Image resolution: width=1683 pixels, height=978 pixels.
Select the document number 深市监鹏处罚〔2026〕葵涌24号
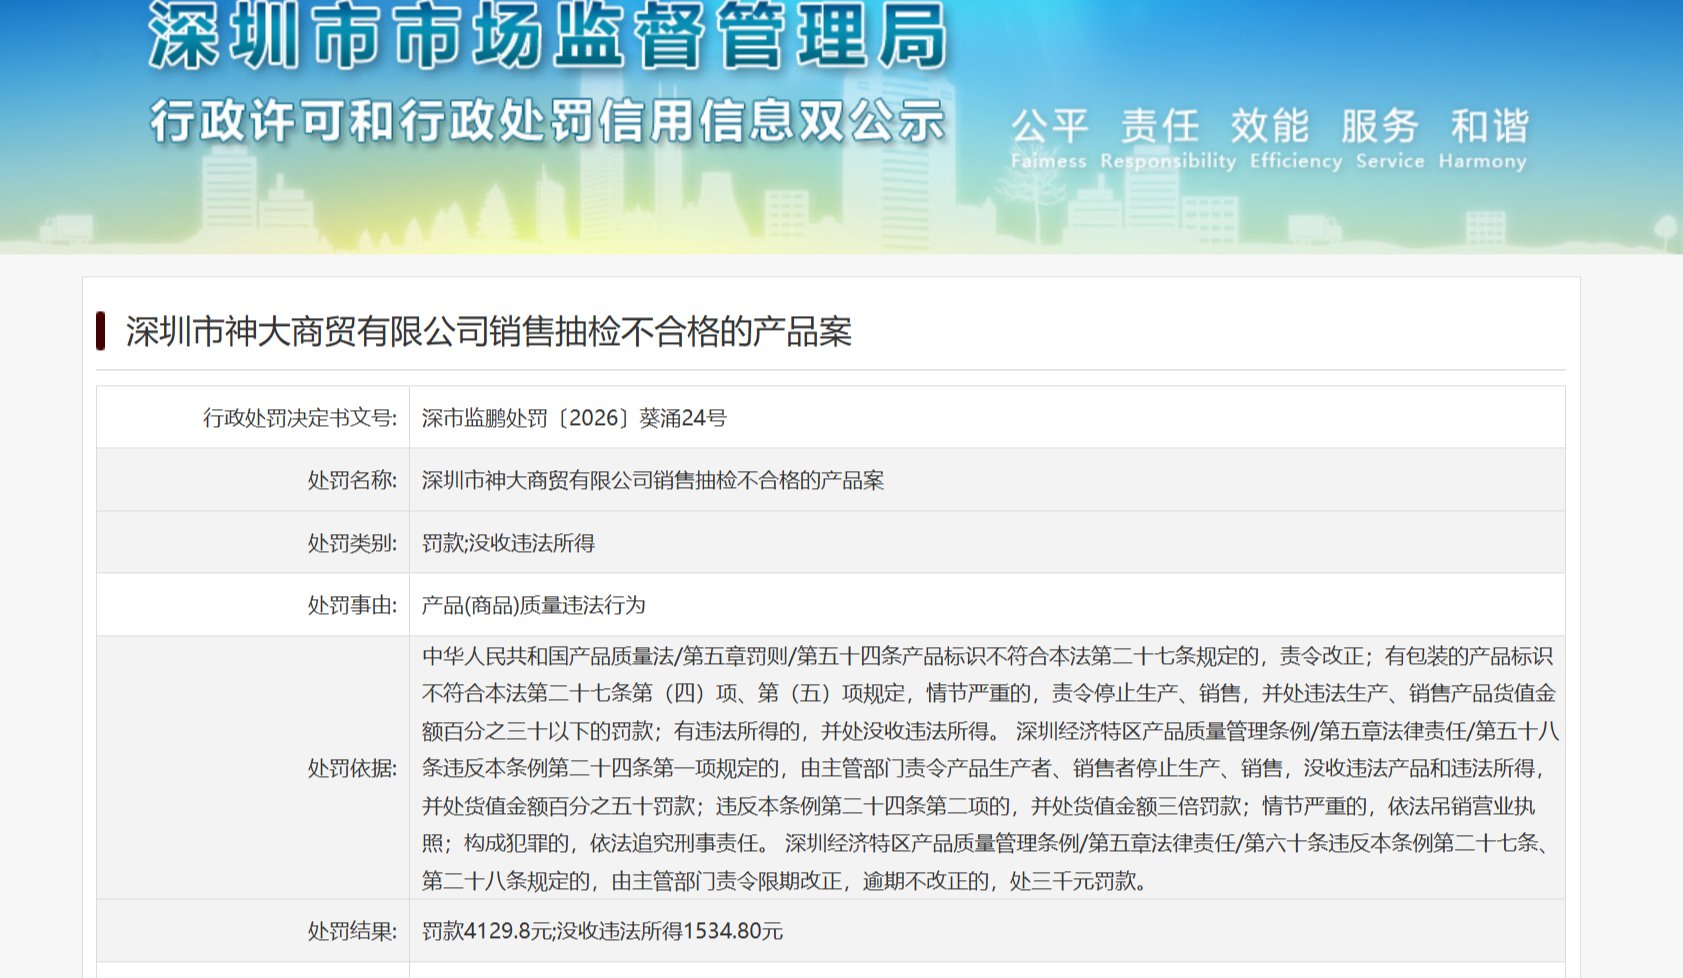tap(574, 418)
